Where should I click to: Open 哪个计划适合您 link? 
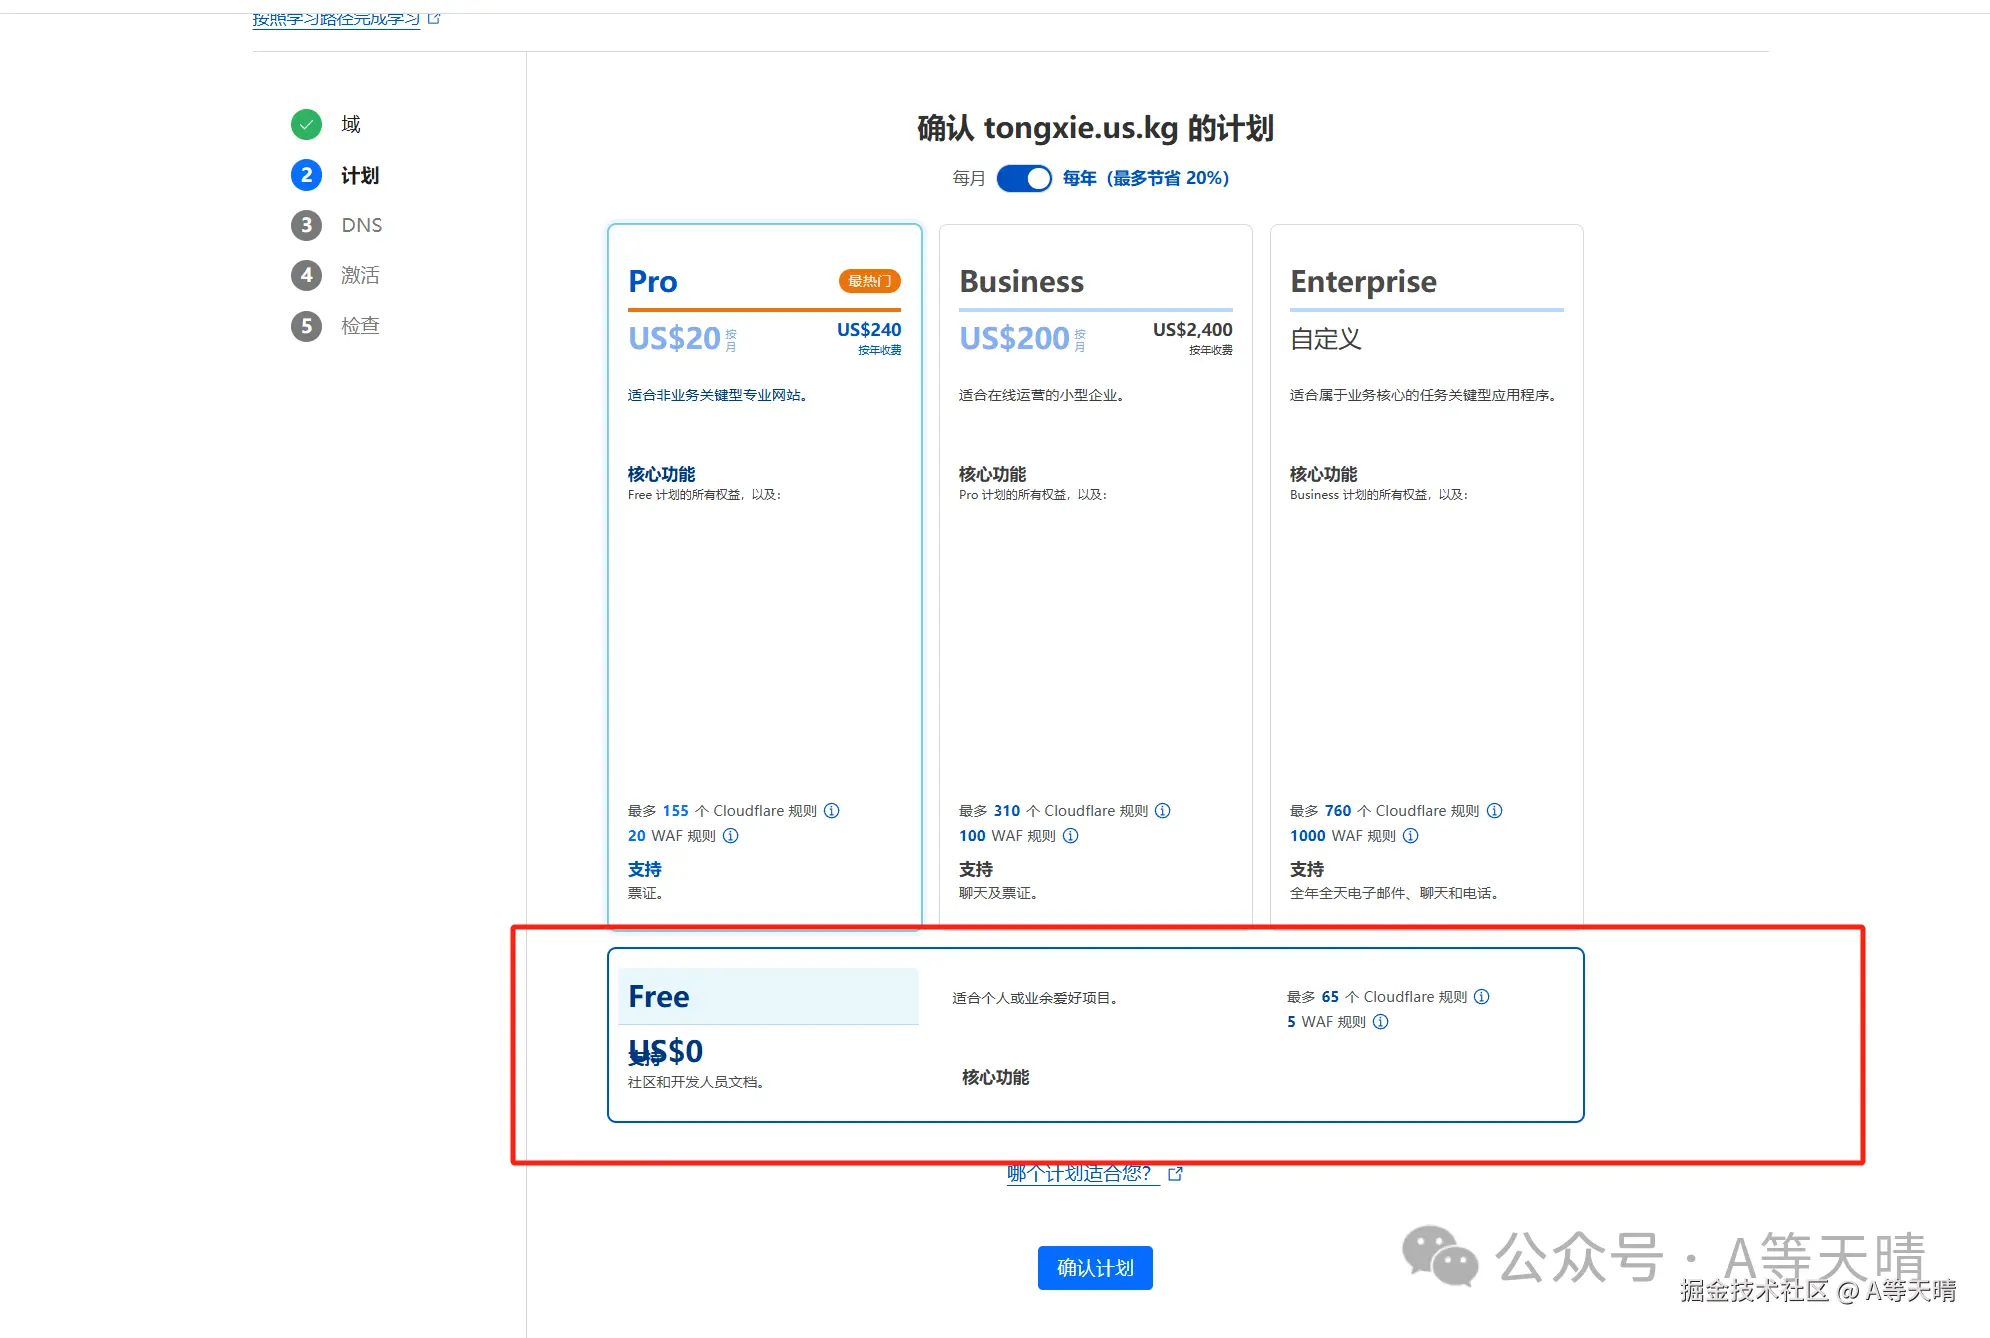tap(1080, 1174)
